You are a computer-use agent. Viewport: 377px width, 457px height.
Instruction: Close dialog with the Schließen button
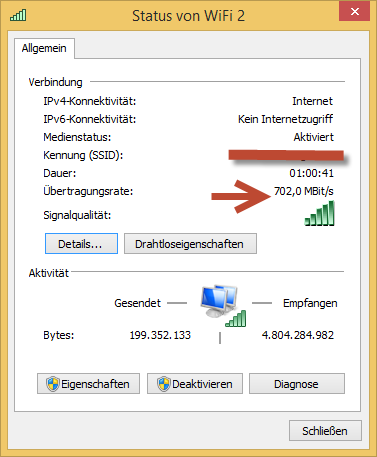click(x=325, y=431)
